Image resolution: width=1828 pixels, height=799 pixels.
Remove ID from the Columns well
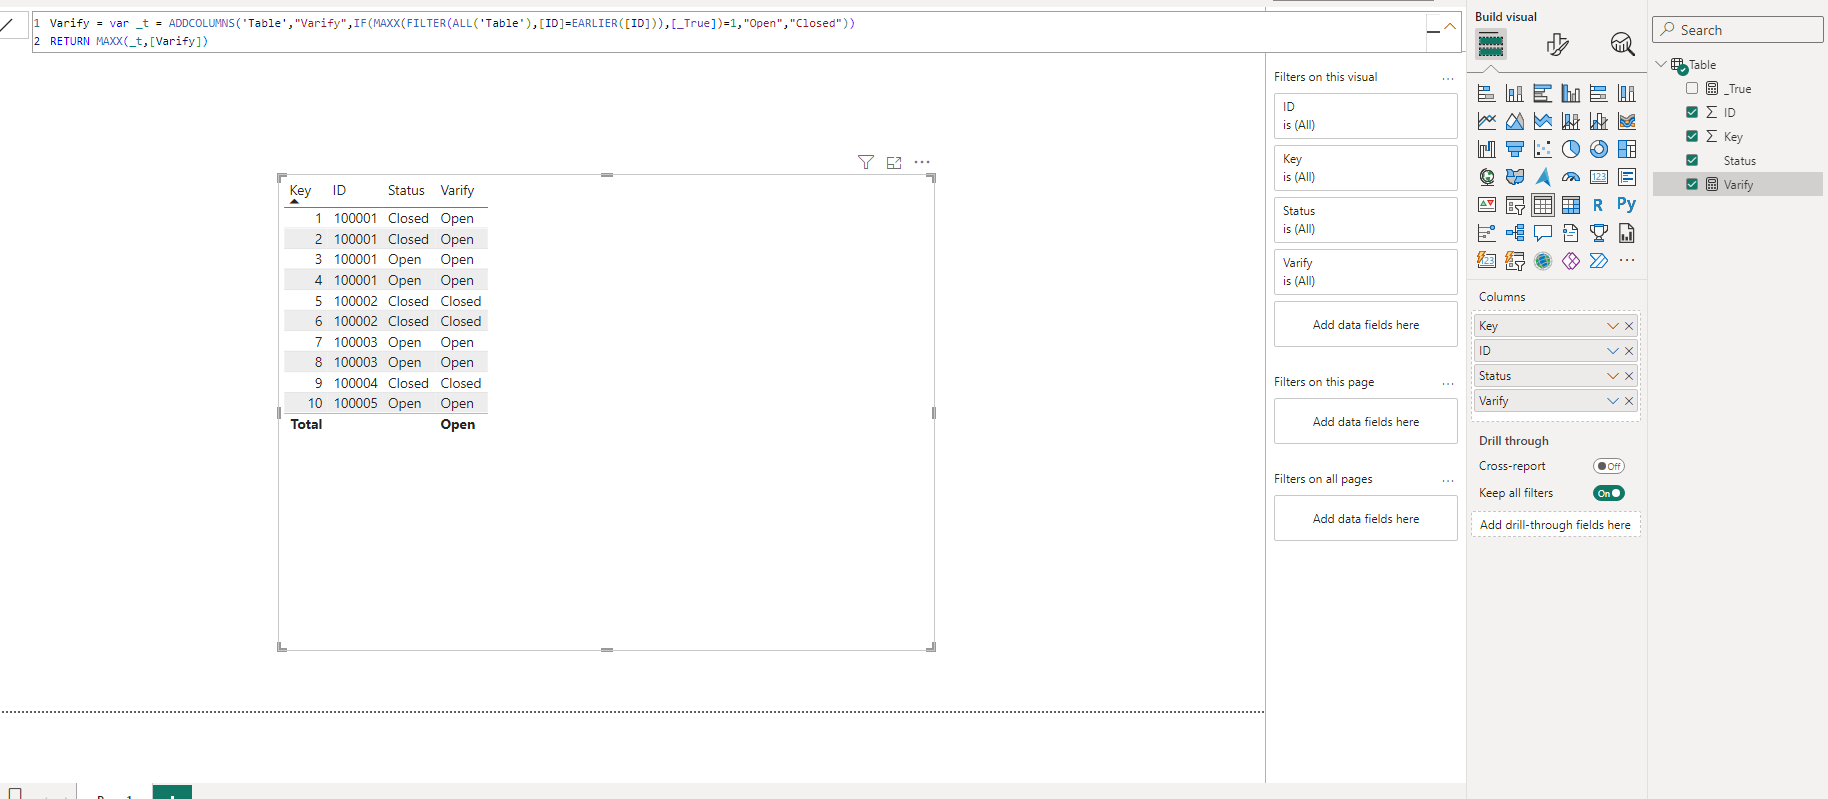1629,351
